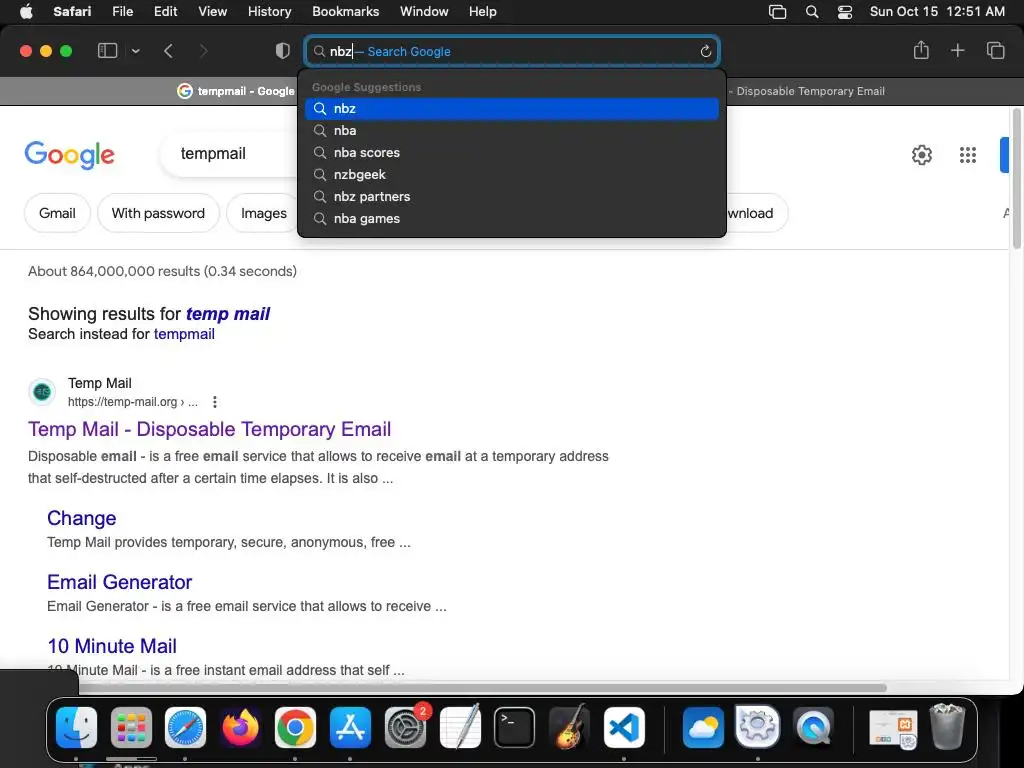Viewport: 1024px width, 768px height.
Task: Open TextEdit from the Dock
Action: tap(460, 727)
